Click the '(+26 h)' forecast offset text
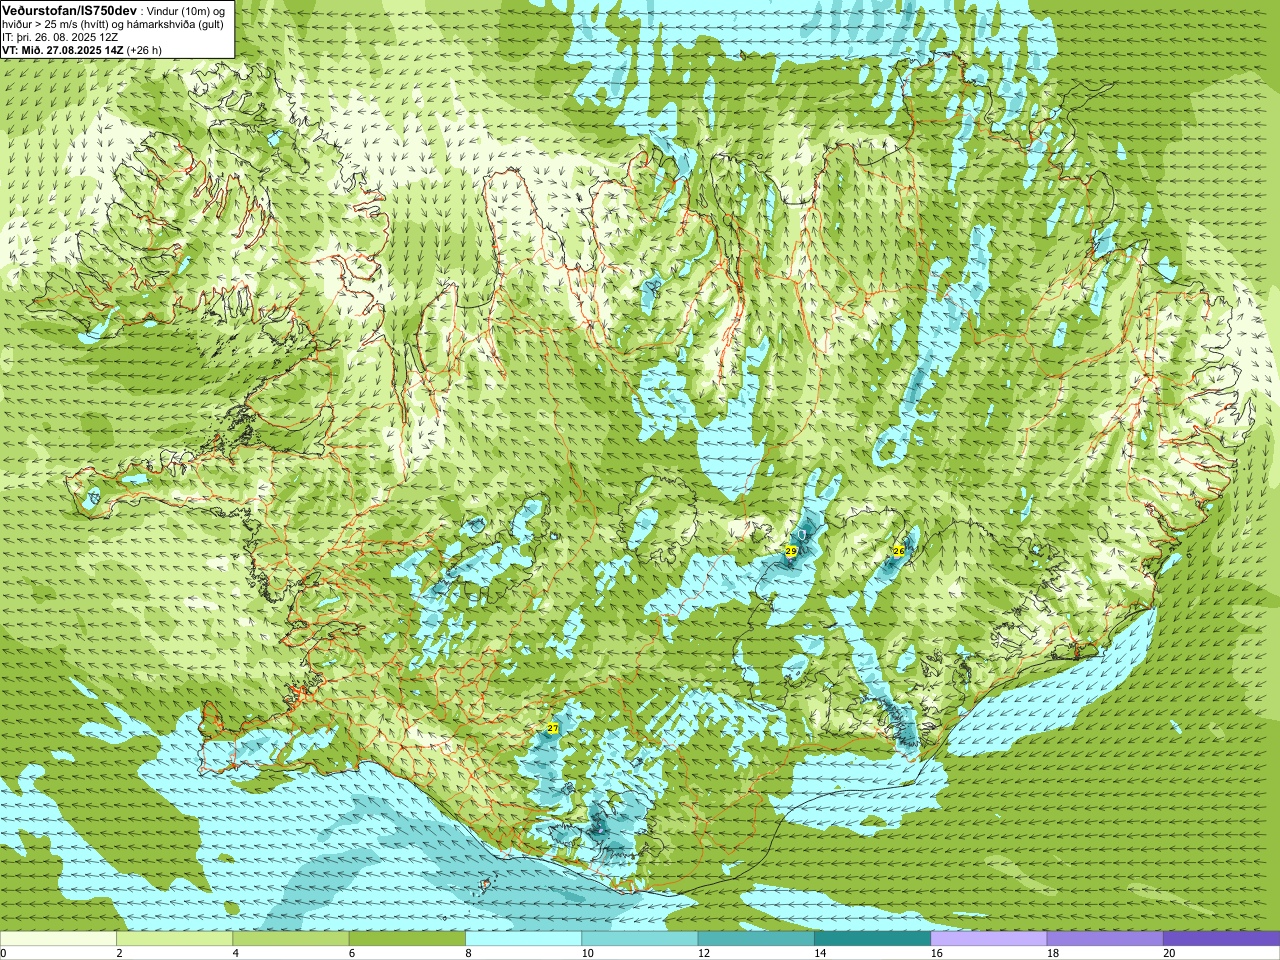This screenshot has height=960, width=1280. click(x=144, y=49)
